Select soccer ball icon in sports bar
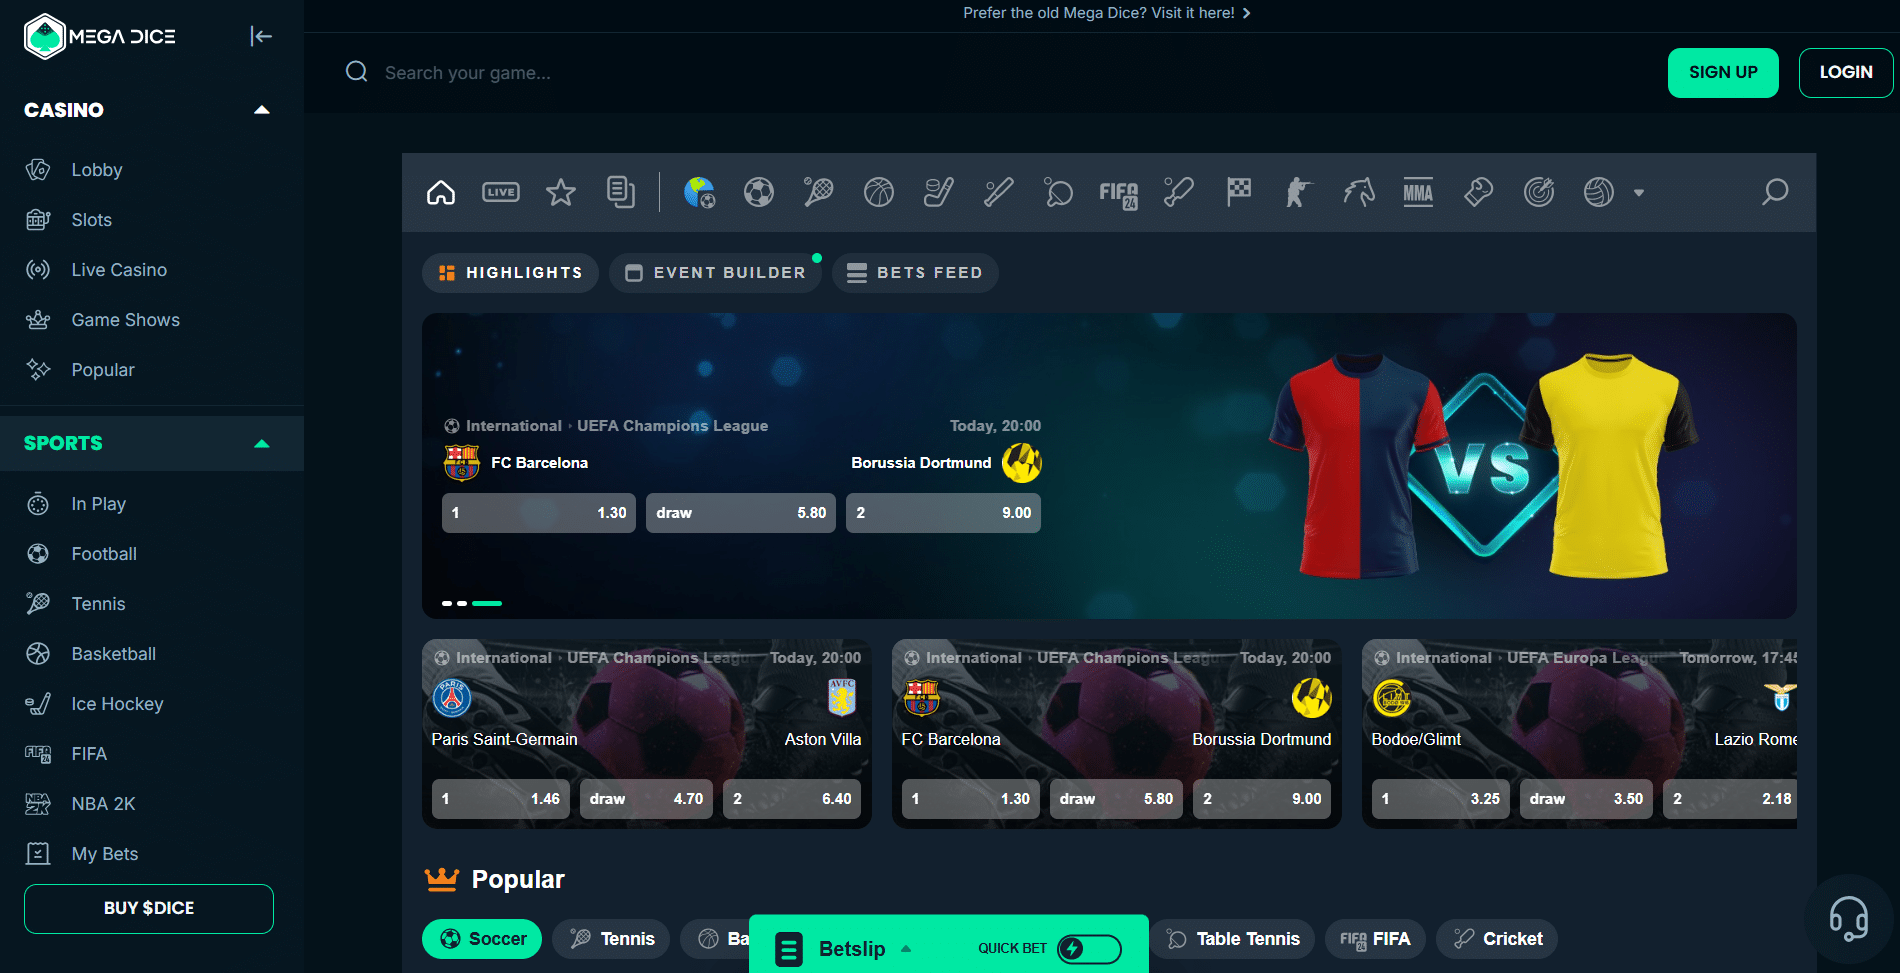This screenshot has width=1900, height=973. coord(759,192)
